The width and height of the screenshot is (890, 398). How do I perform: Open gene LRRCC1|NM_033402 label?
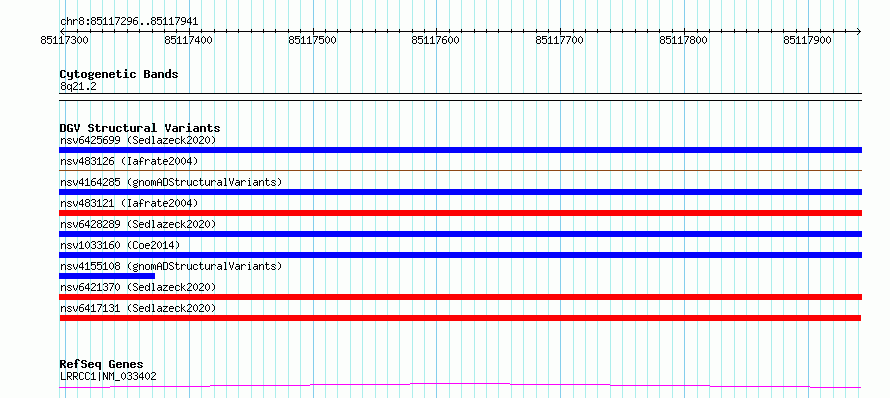click(x=108, y=376)
